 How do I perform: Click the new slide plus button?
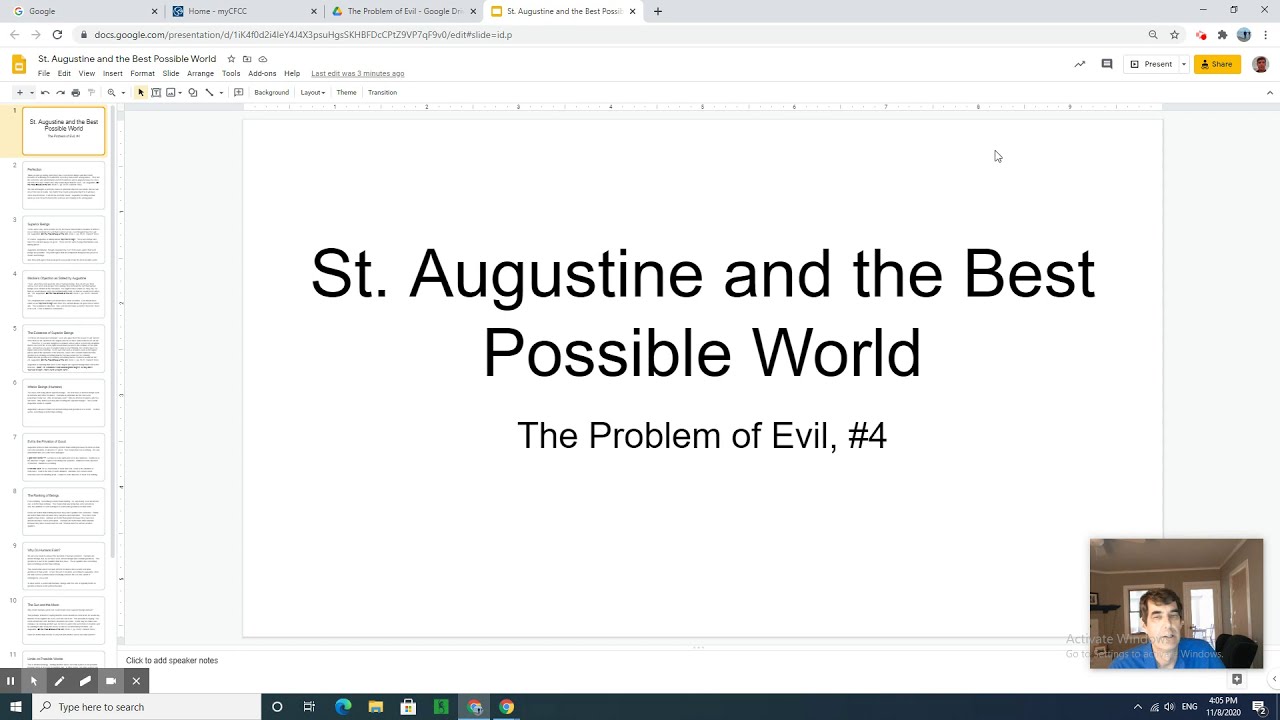19,92
